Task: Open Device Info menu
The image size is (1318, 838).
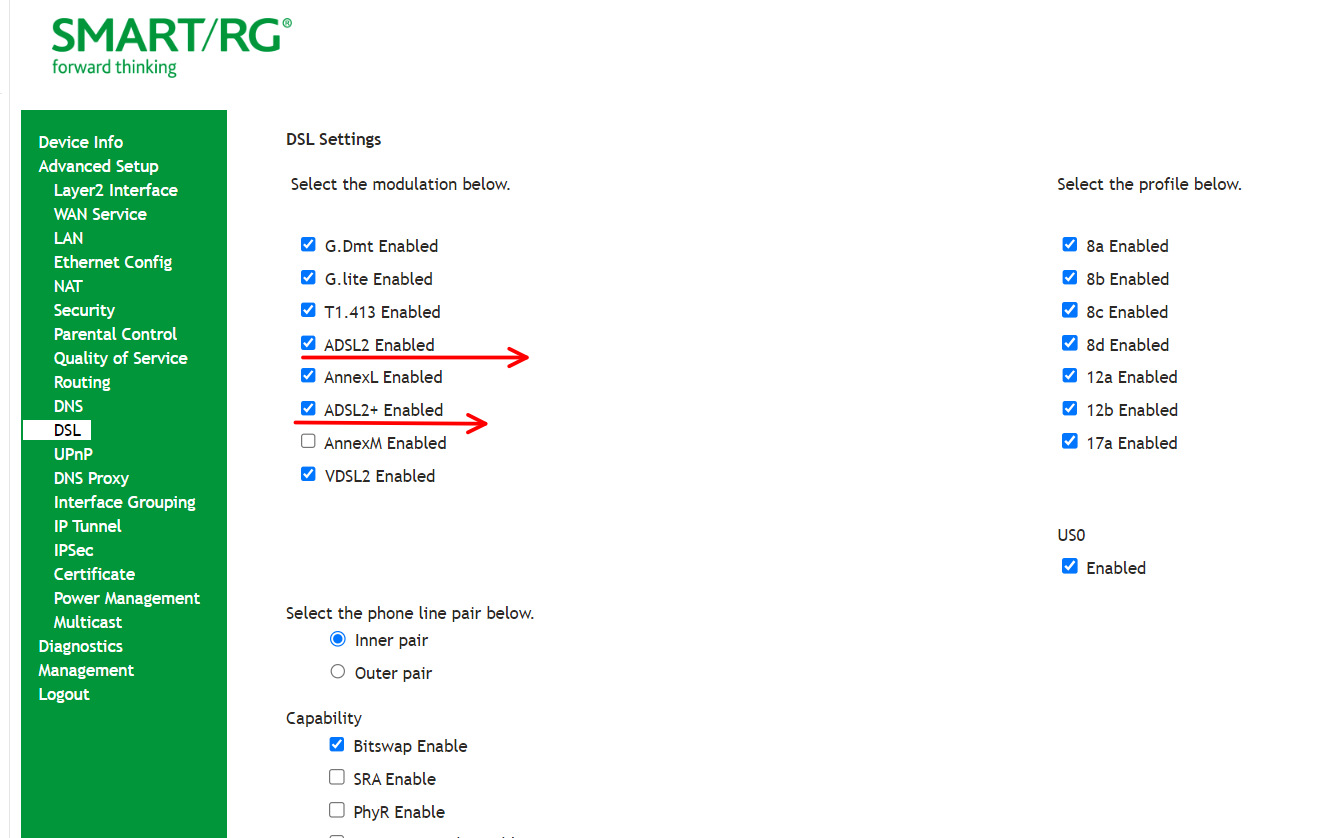Action: pos(81,142)
